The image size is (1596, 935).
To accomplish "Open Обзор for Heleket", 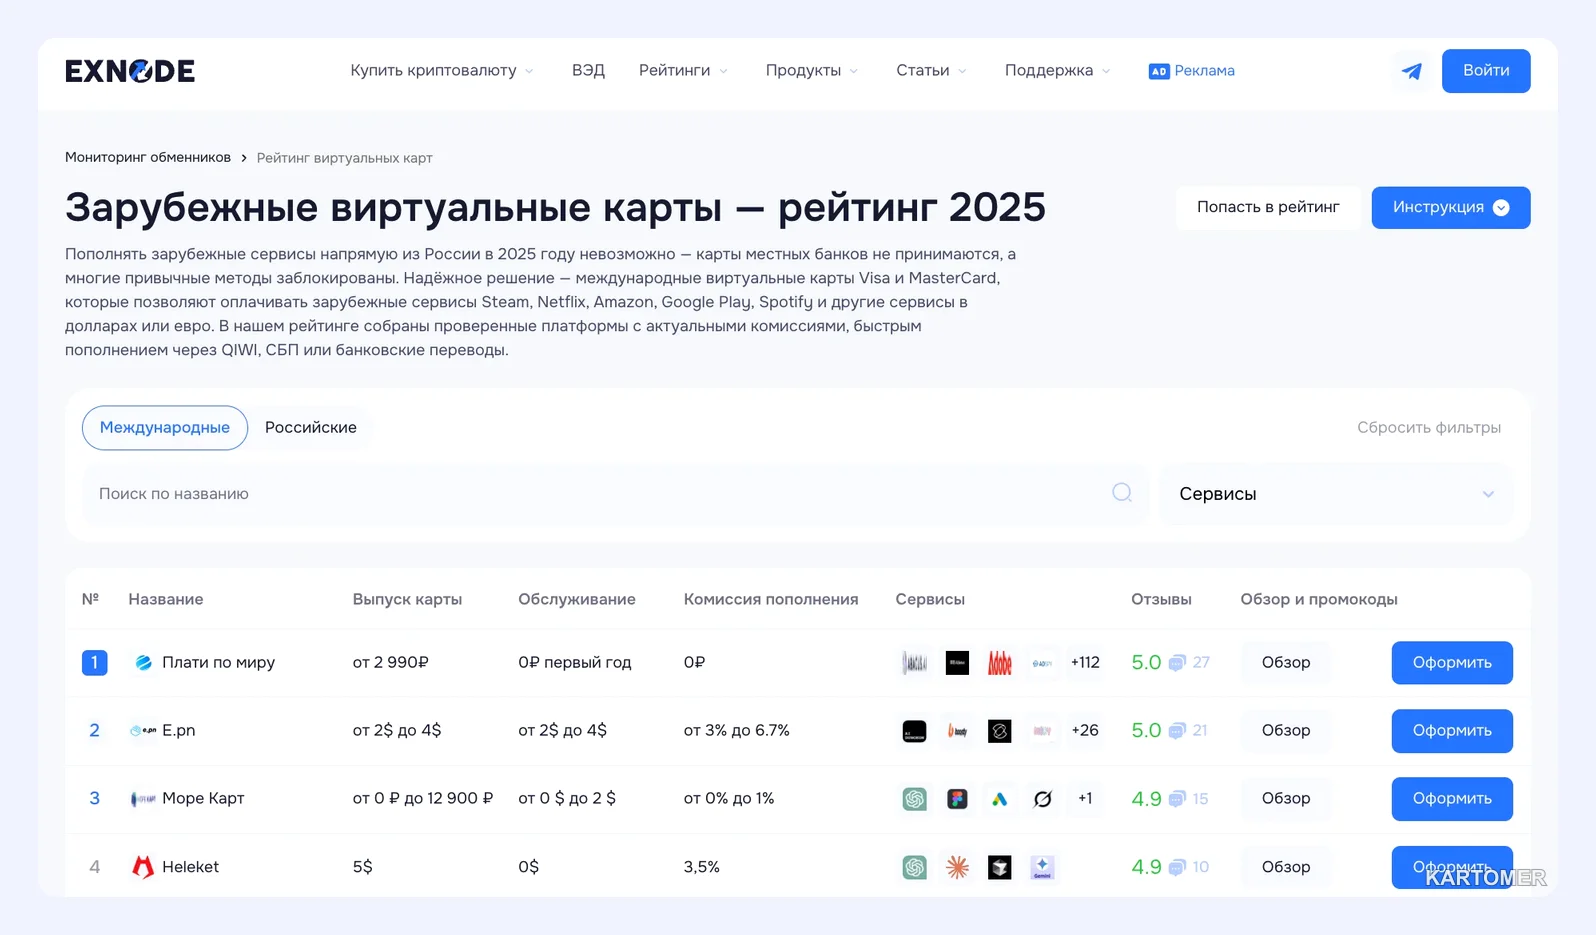I will tap(1286, 867).
